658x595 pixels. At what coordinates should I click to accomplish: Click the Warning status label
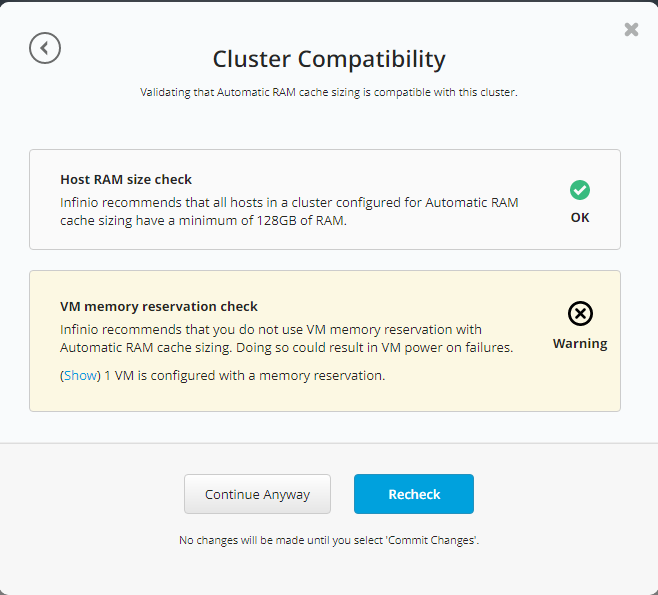point(580,344)
